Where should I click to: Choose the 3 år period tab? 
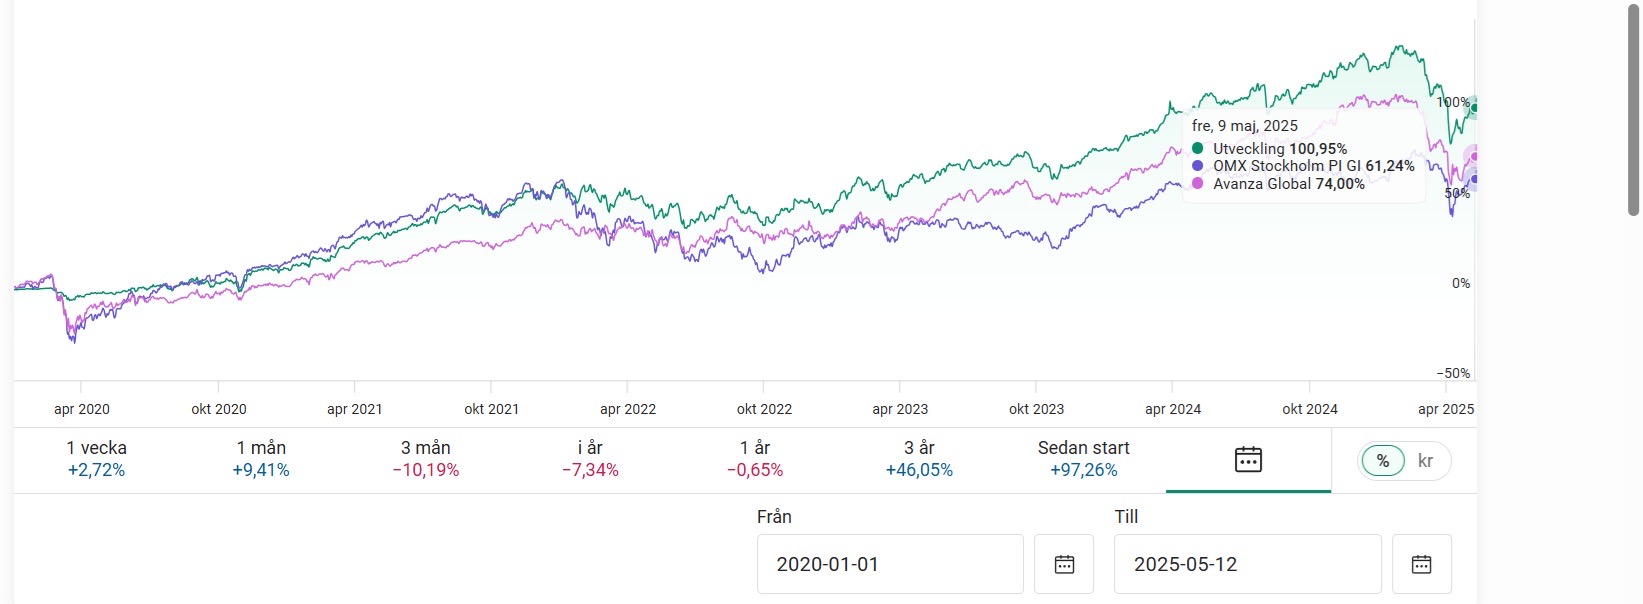[919, 459]
